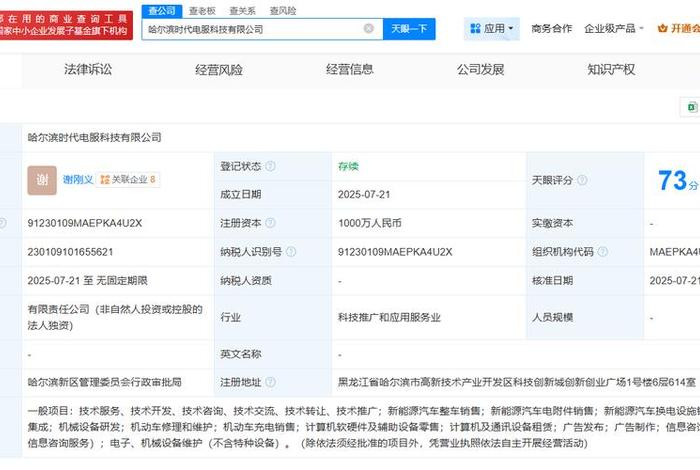Open legal representative 谢刚义 link
The width and height of the screenshot is (700, 470).
[78, 180]
